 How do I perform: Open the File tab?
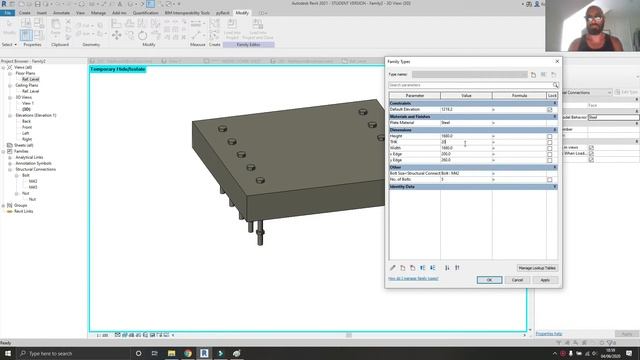[x=8, y=13]
